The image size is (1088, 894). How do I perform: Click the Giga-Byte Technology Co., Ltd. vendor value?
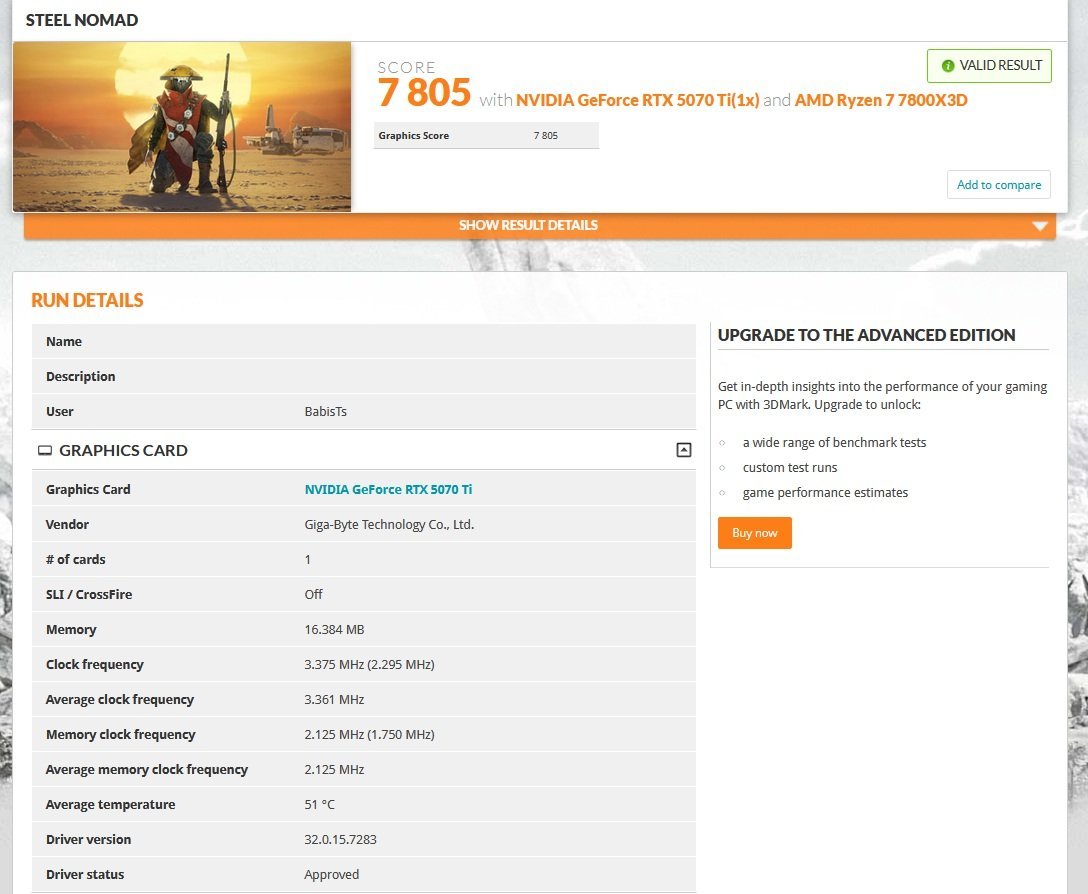(389, 525)
